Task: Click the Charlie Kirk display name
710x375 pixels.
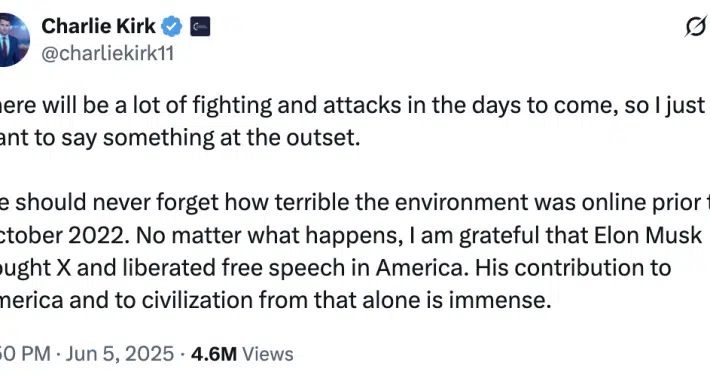Action: [98, 26]
